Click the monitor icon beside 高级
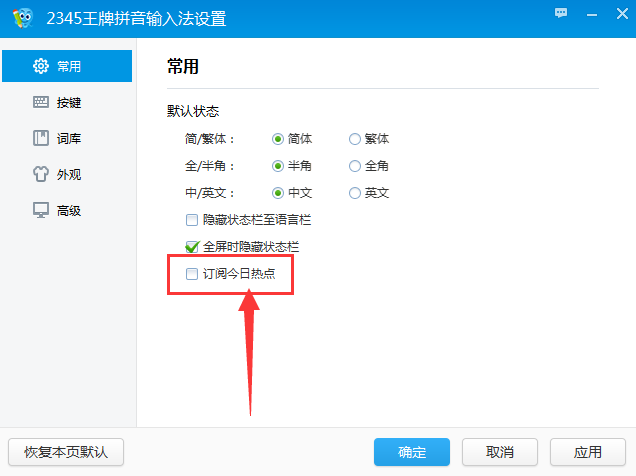 pos(41,210)
